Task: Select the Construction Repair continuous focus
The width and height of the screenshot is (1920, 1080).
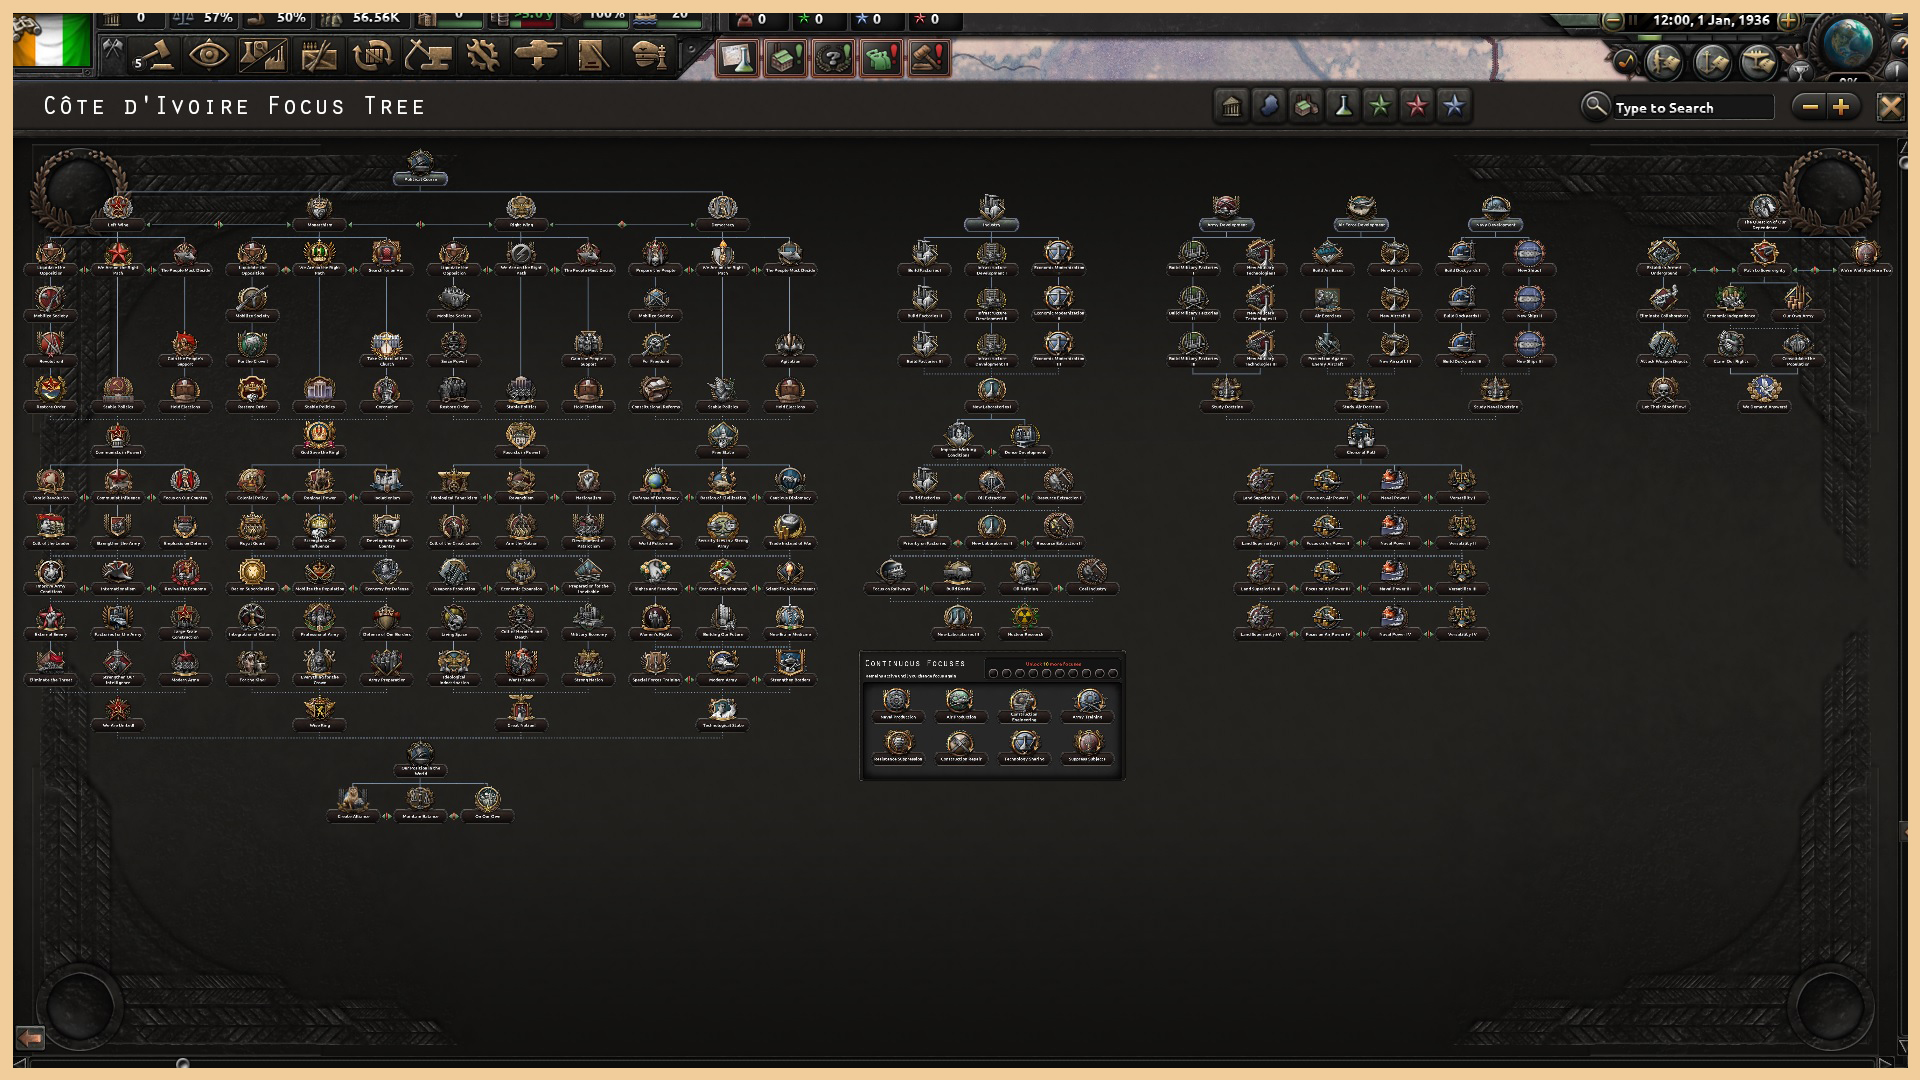Action: [x=960, y=746]
